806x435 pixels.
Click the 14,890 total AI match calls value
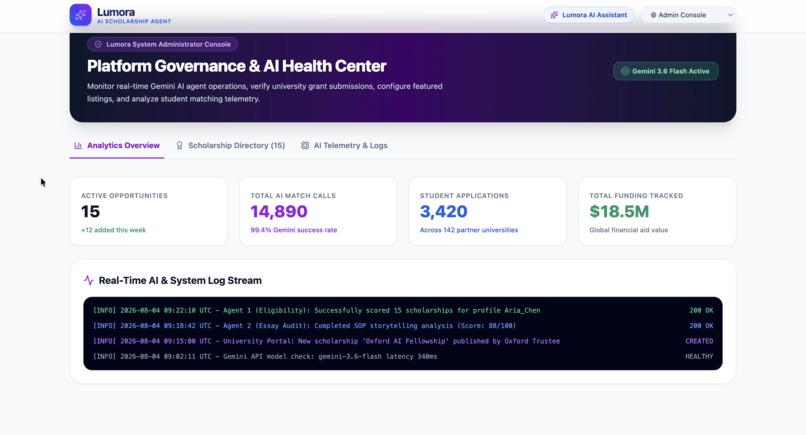[279, 211]
